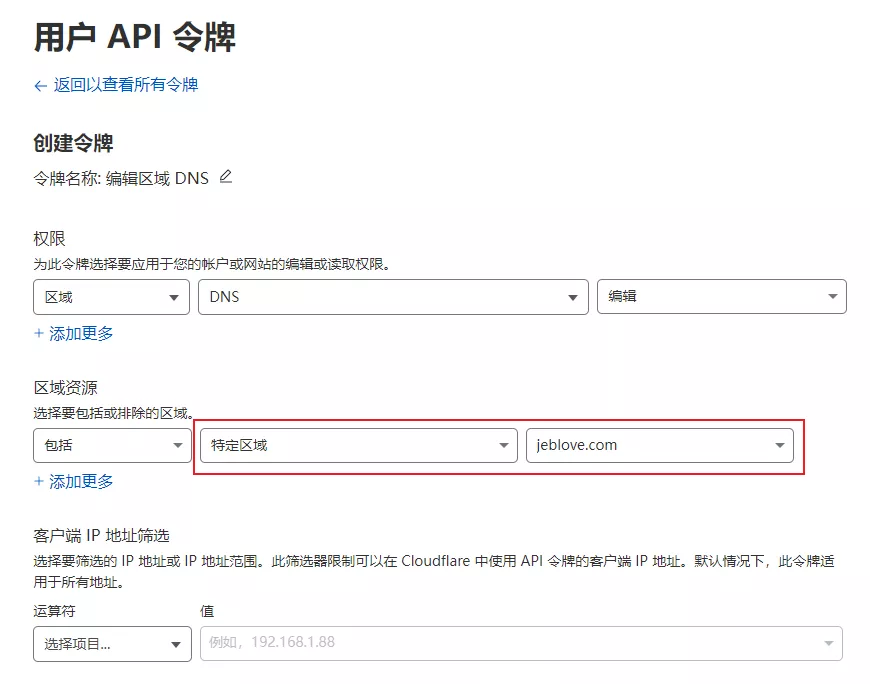Click the '权限' section label
Viewport: 870px width, 684px height.
[x=49, y=239]
